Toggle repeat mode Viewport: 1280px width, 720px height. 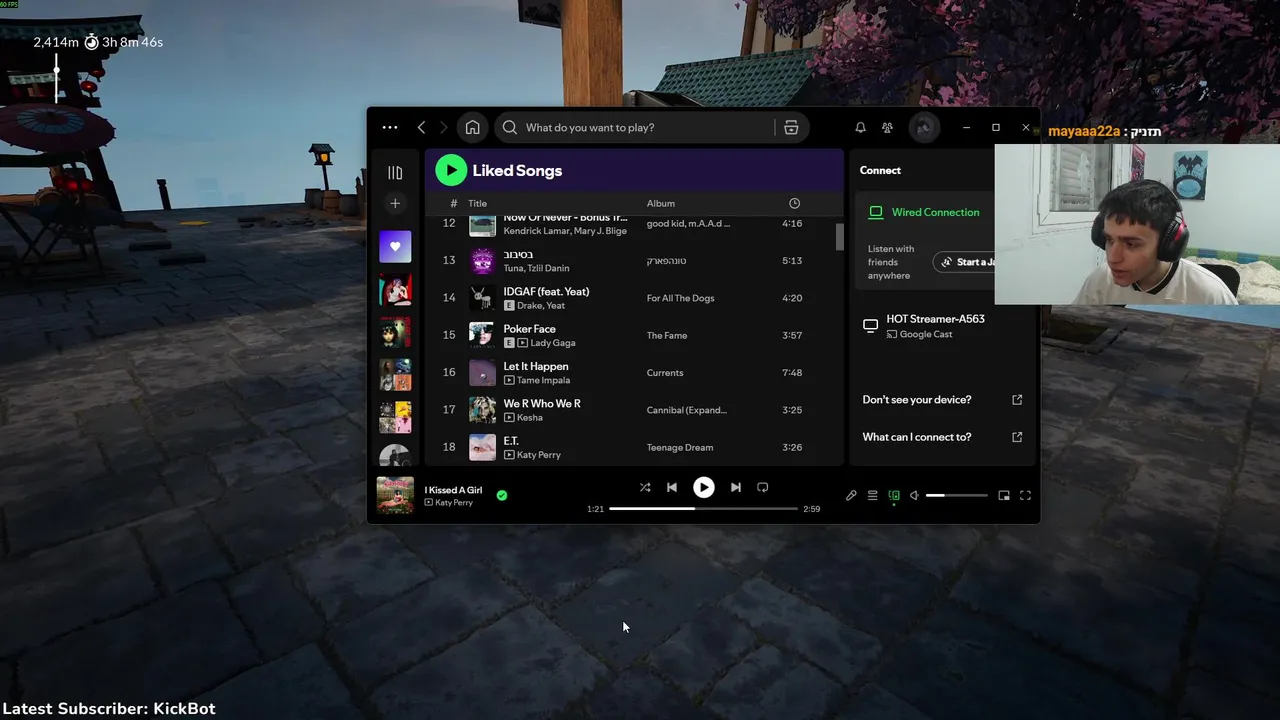(x=763, y=487)
